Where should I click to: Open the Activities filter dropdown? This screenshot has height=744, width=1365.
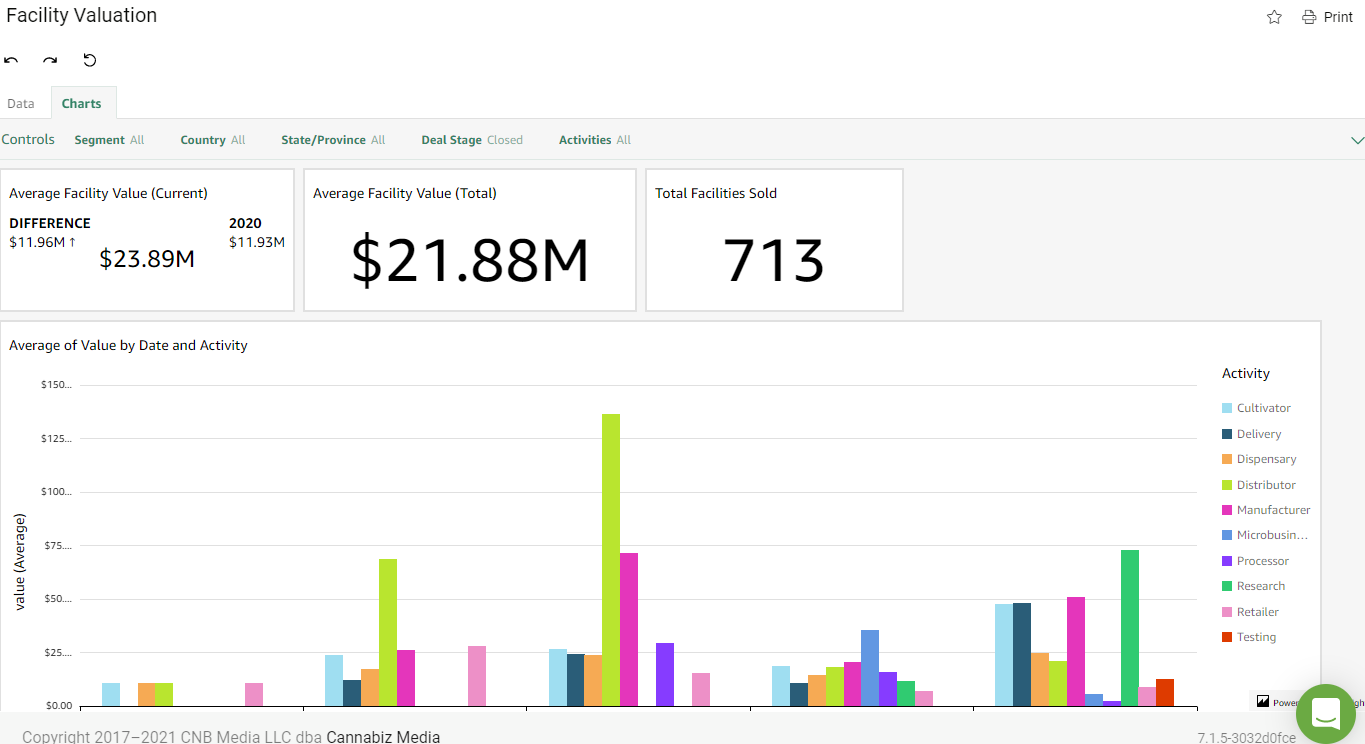pos(594,140)
